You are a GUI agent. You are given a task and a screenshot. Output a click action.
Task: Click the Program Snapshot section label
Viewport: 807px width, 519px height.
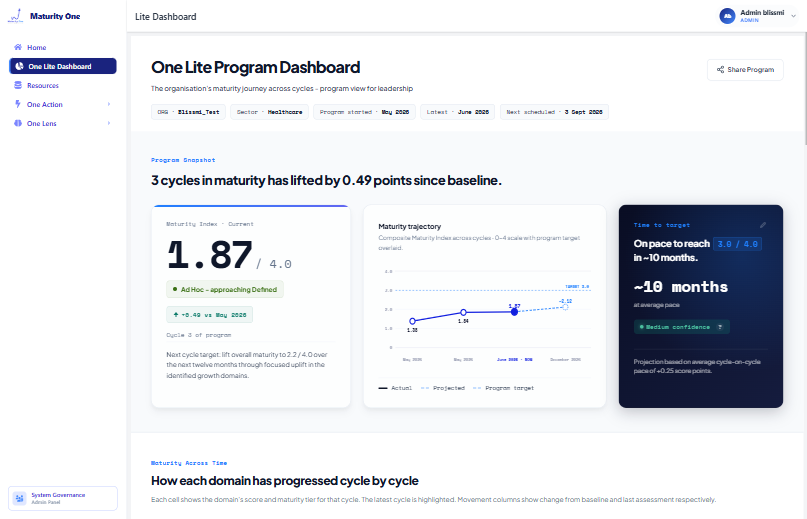pyautogui.click(x=183, y=160)
